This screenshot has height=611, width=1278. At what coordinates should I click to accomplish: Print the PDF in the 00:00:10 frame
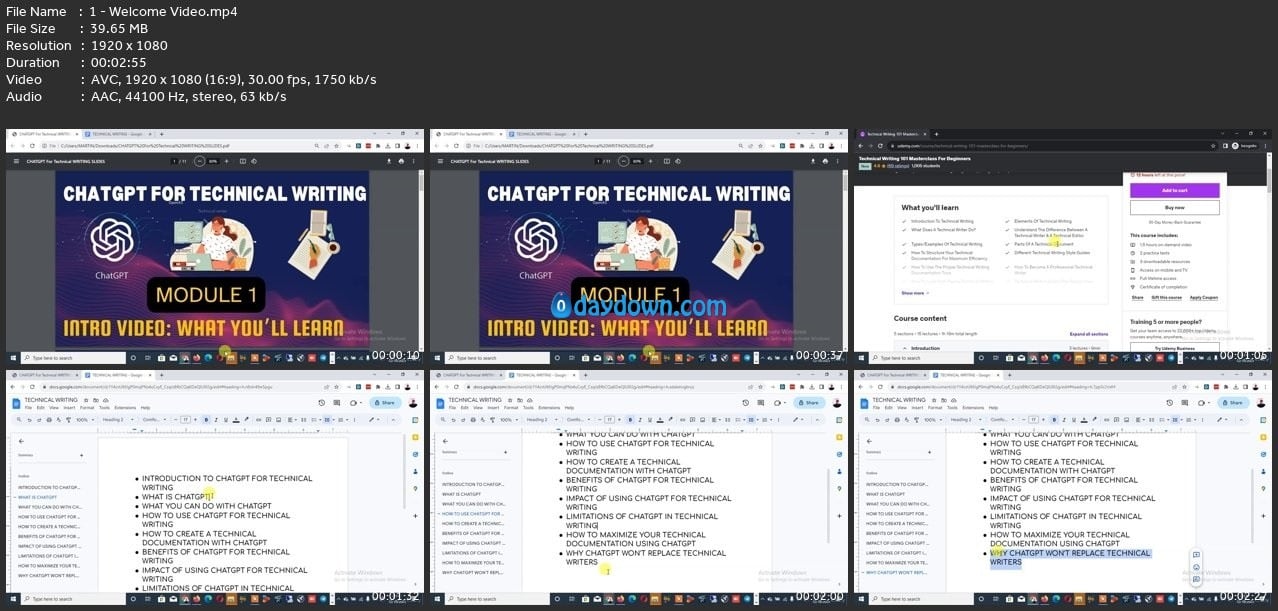(x=401, y=161)
